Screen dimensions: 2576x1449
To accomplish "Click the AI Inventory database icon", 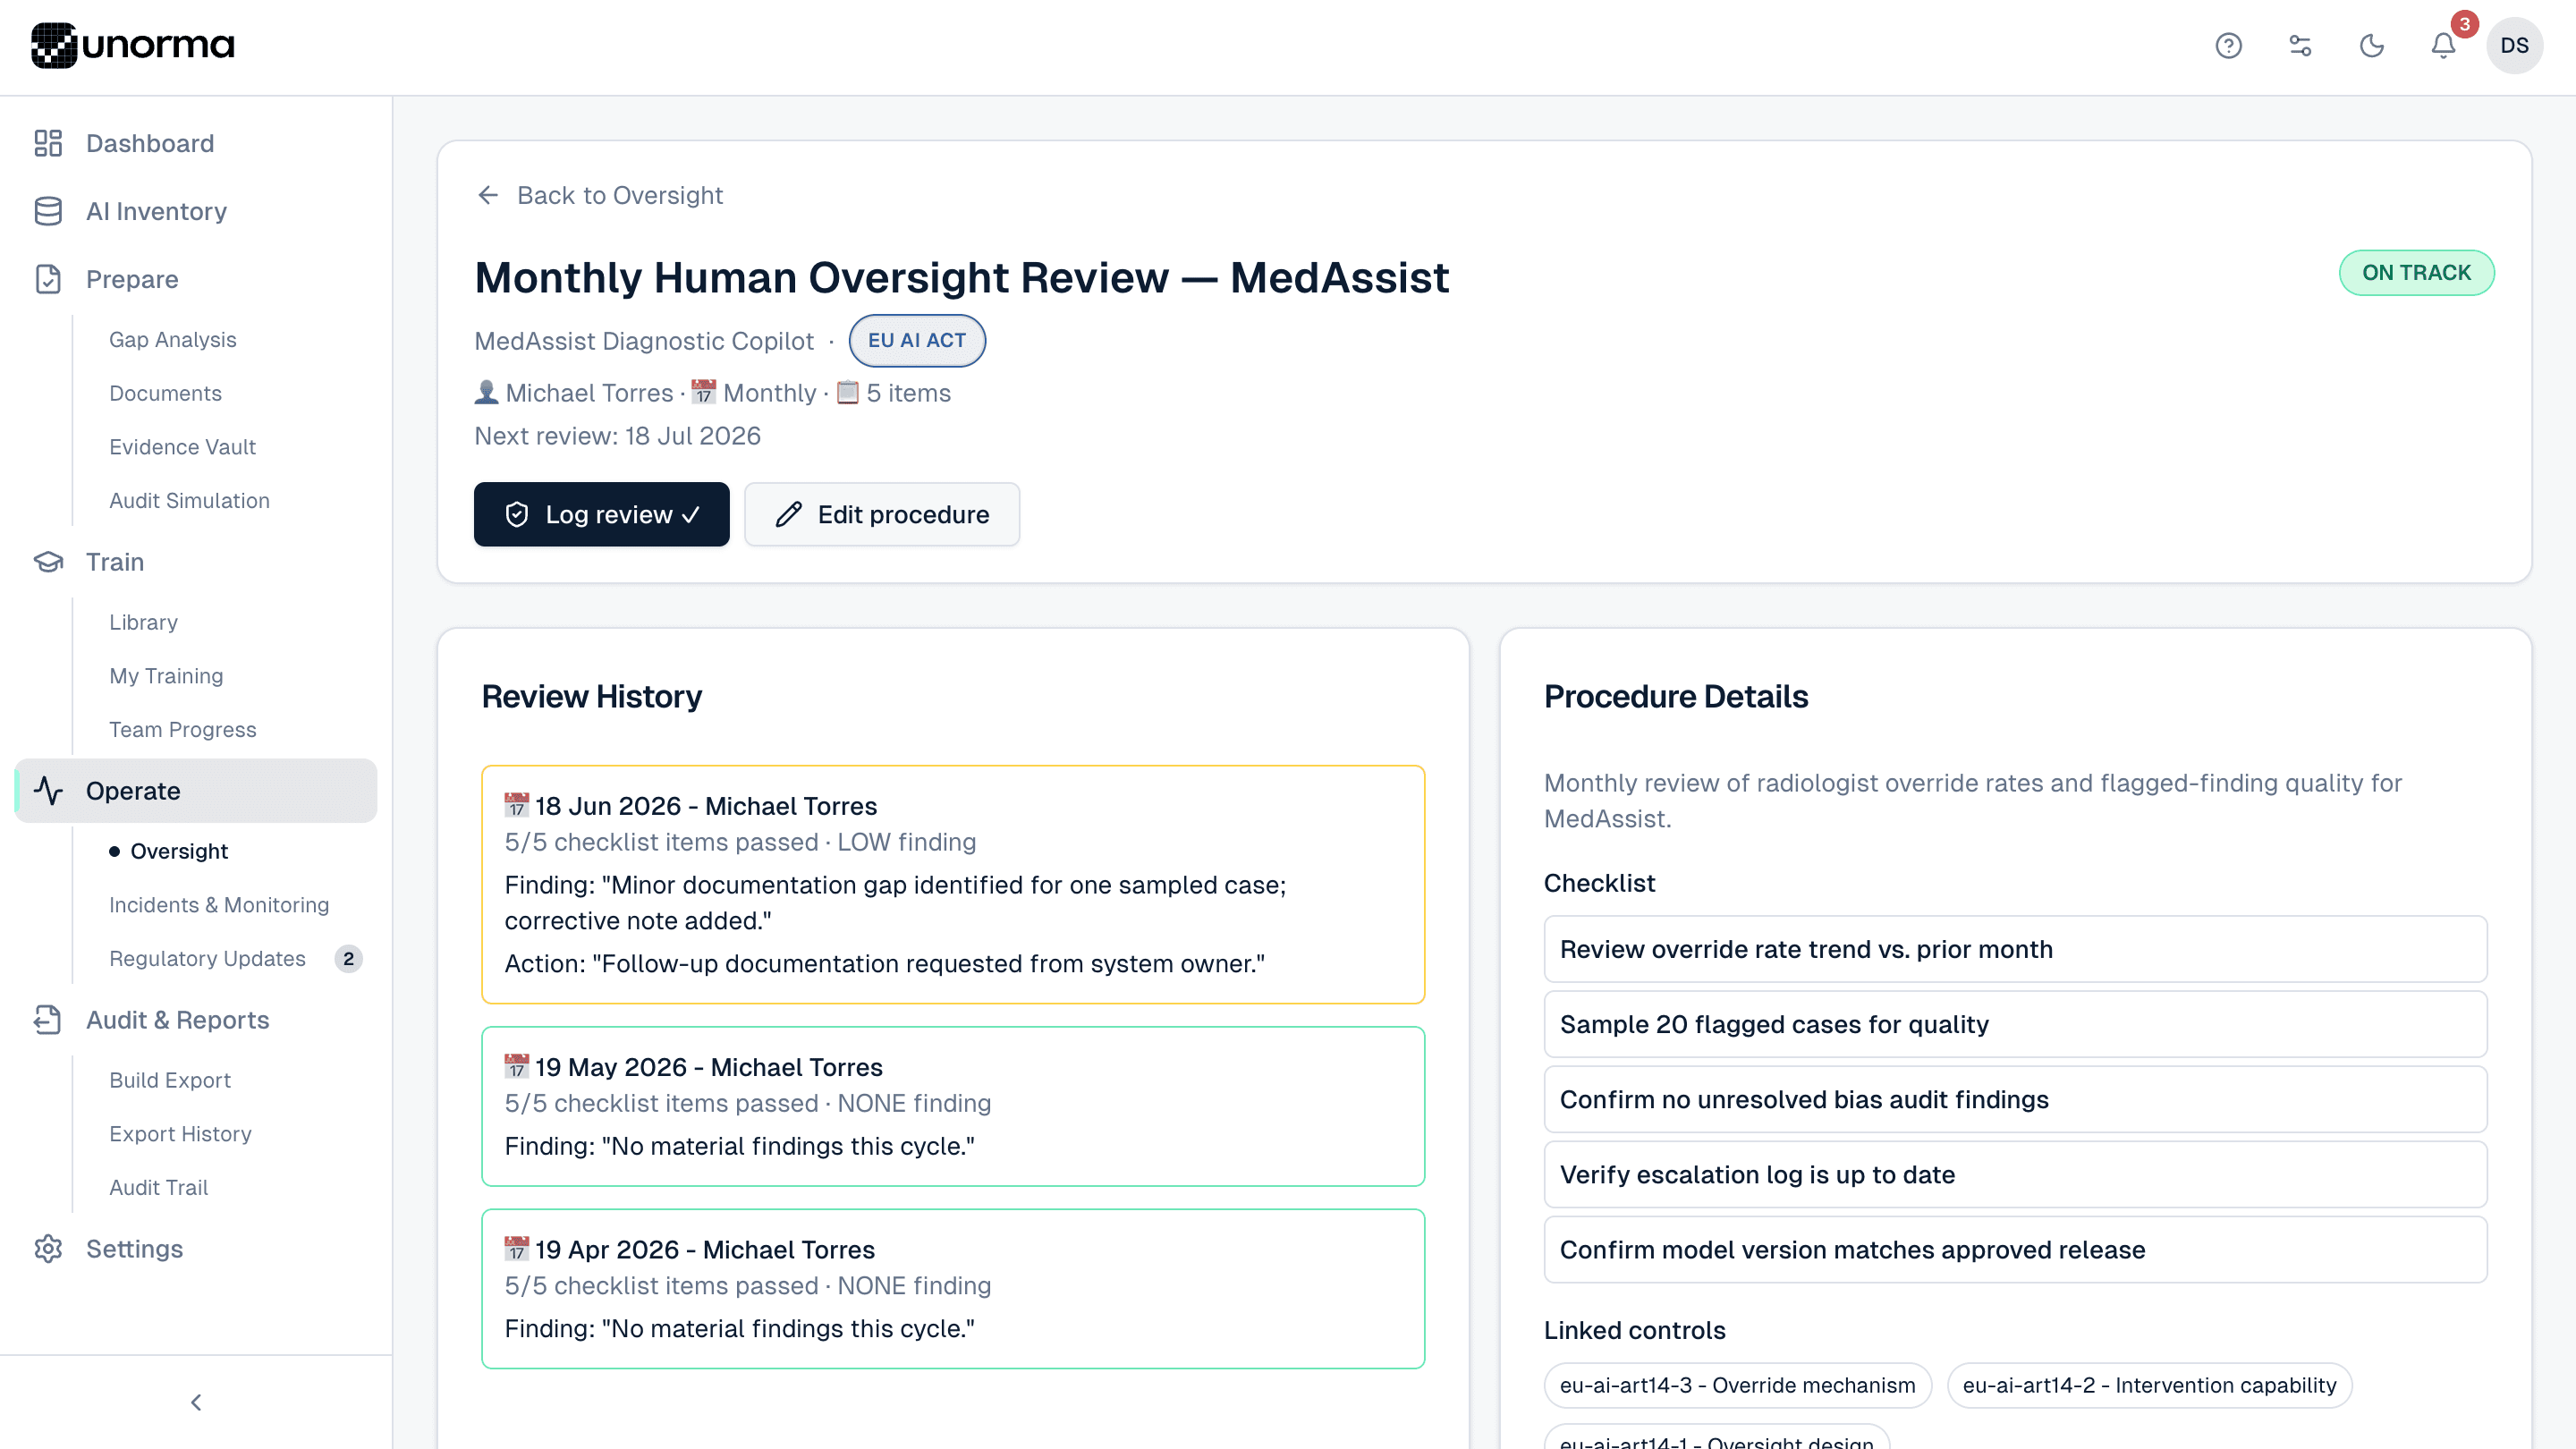I will (48, 211).
